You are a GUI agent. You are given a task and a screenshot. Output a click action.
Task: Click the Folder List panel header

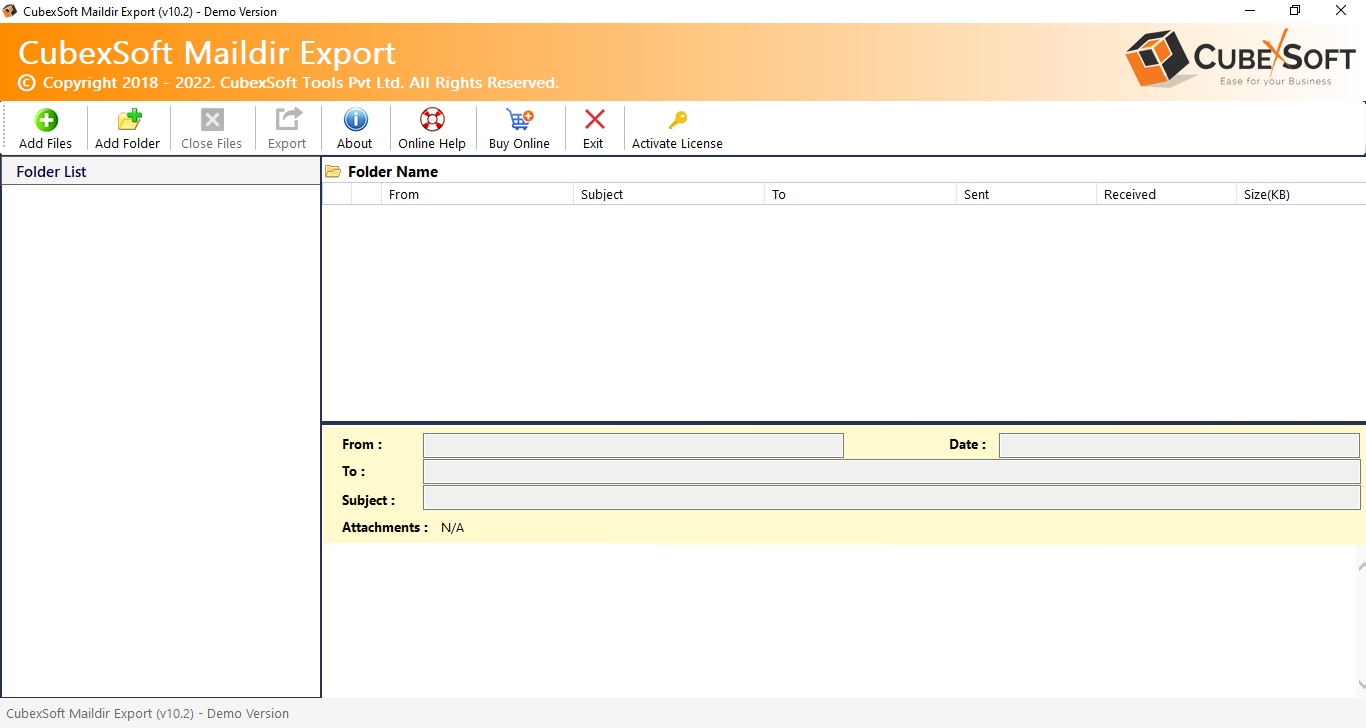pos(51,171)
